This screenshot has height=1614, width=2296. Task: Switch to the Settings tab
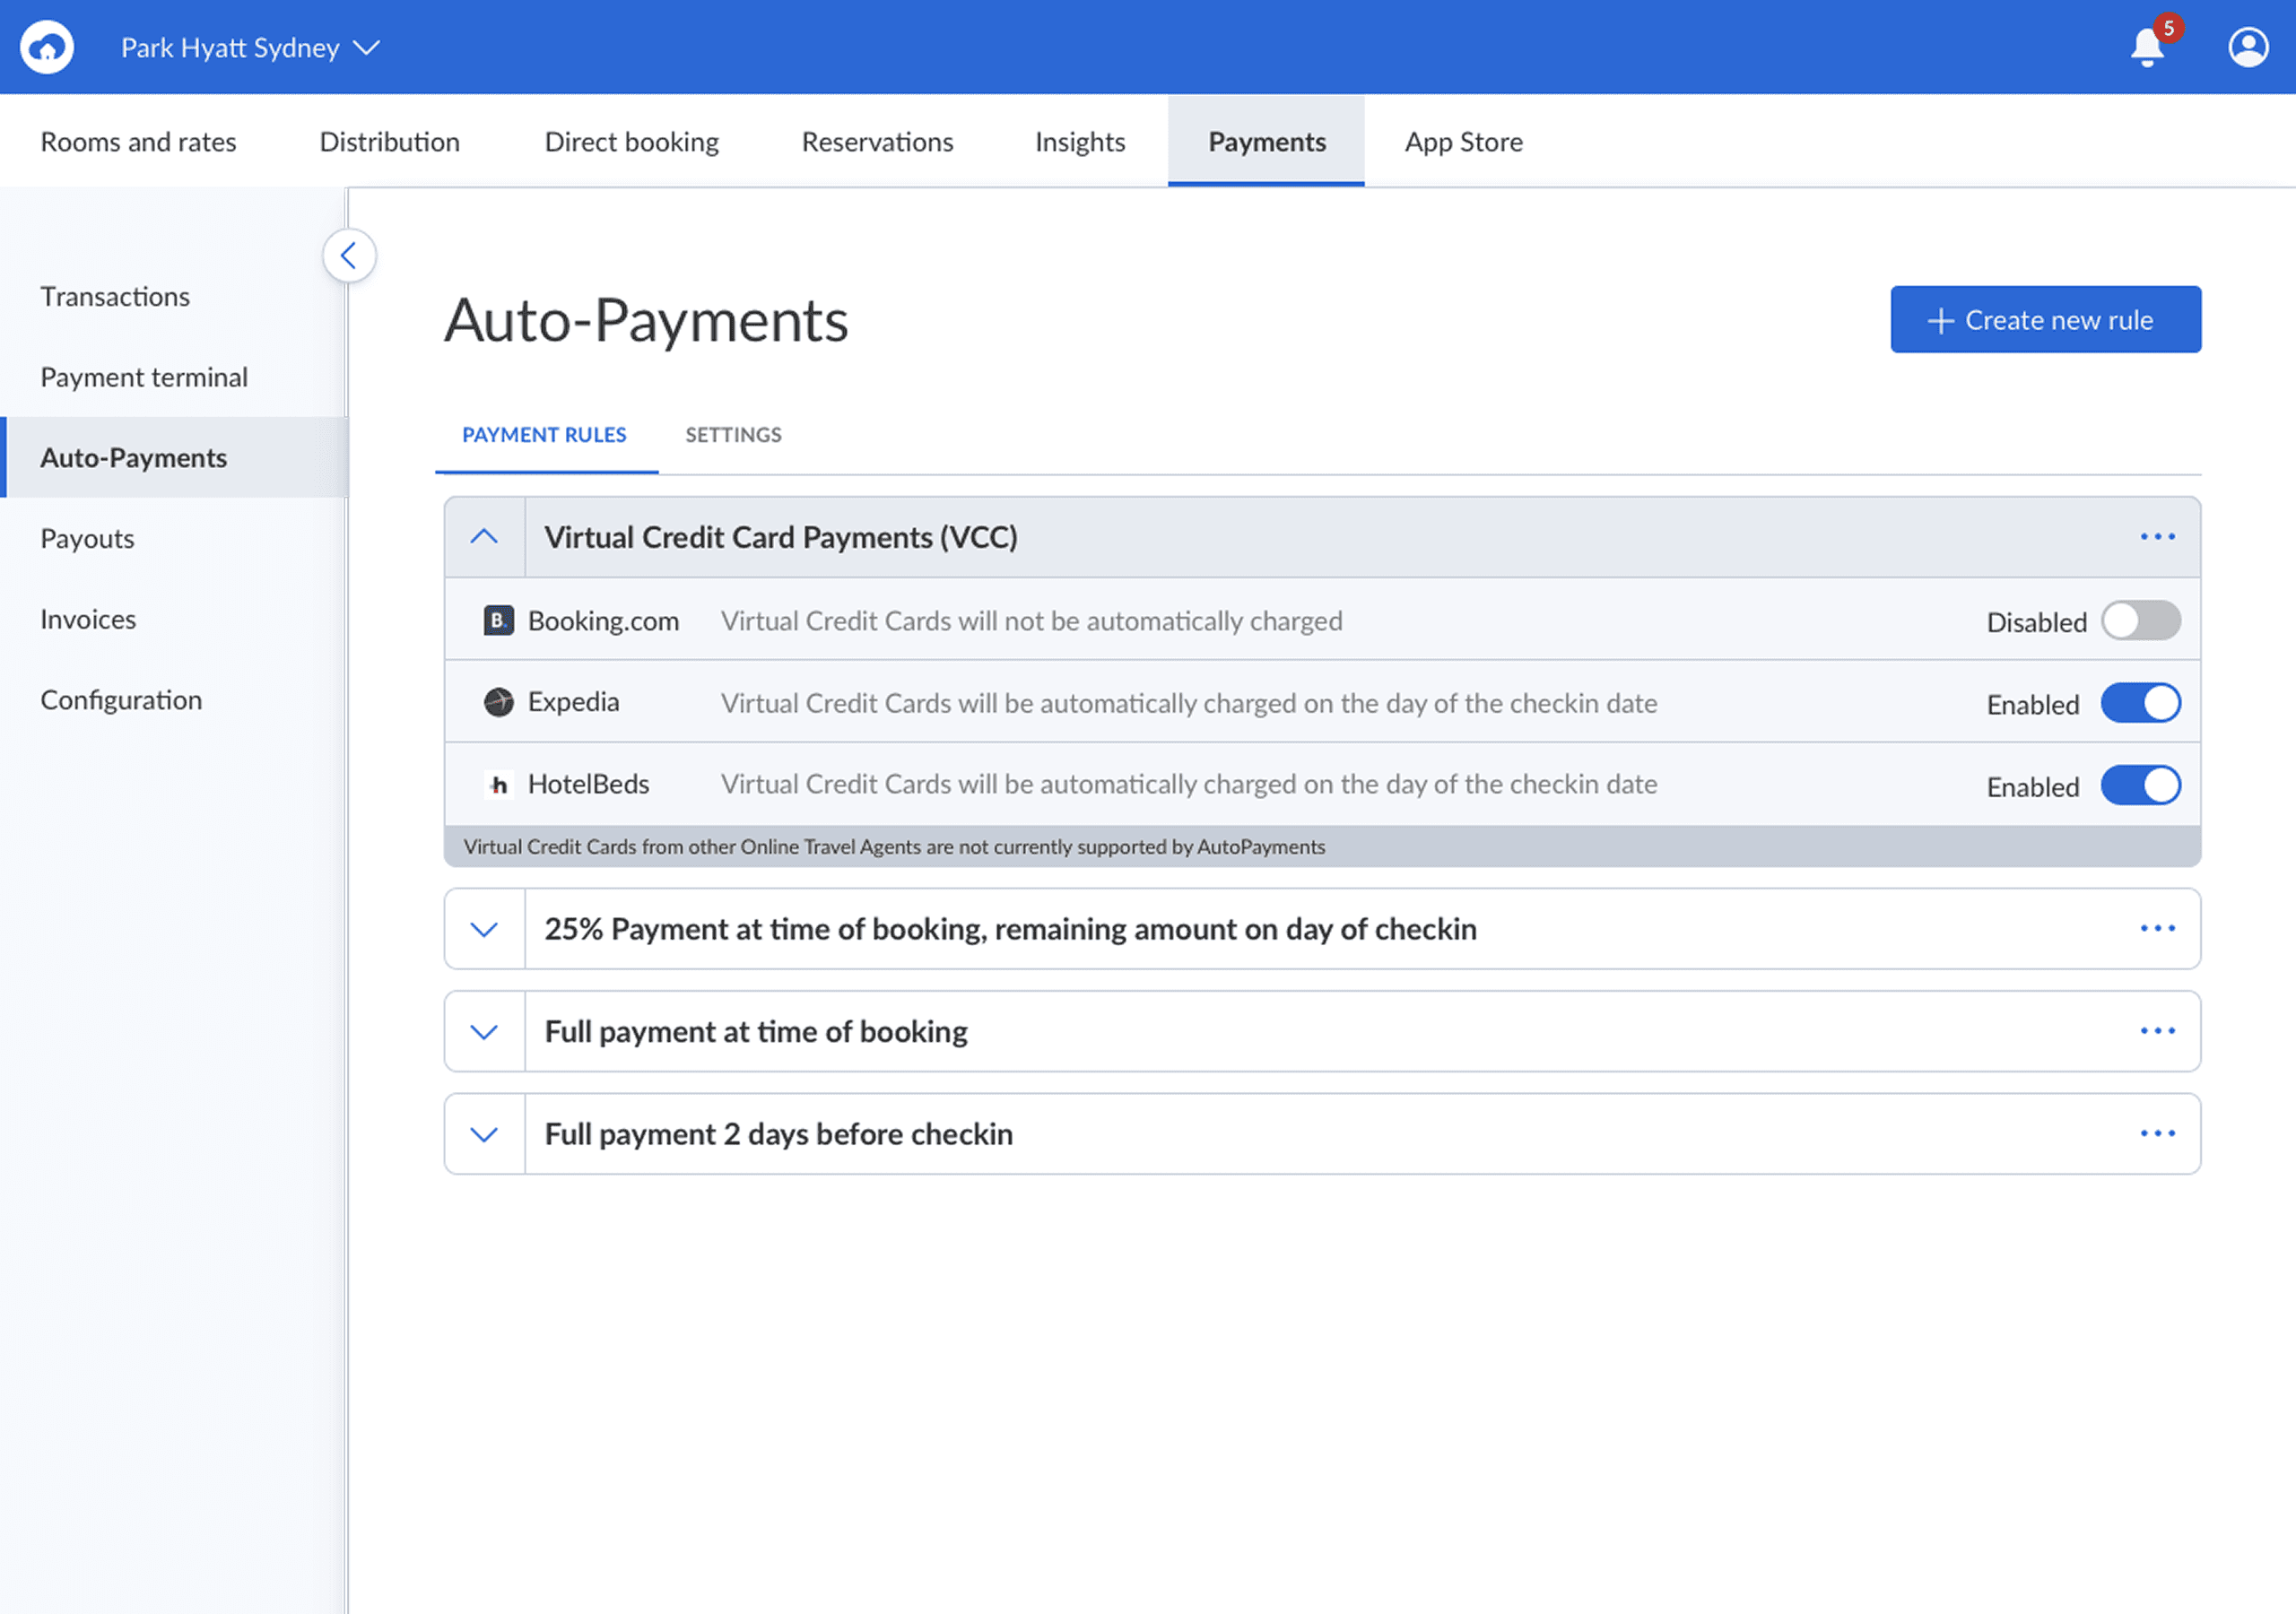(x=733, y=435)
